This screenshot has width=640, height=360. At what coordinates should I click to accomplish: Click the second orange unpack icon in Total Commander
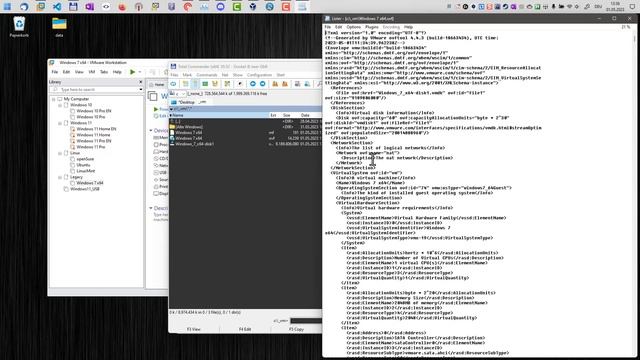(285, 84)
